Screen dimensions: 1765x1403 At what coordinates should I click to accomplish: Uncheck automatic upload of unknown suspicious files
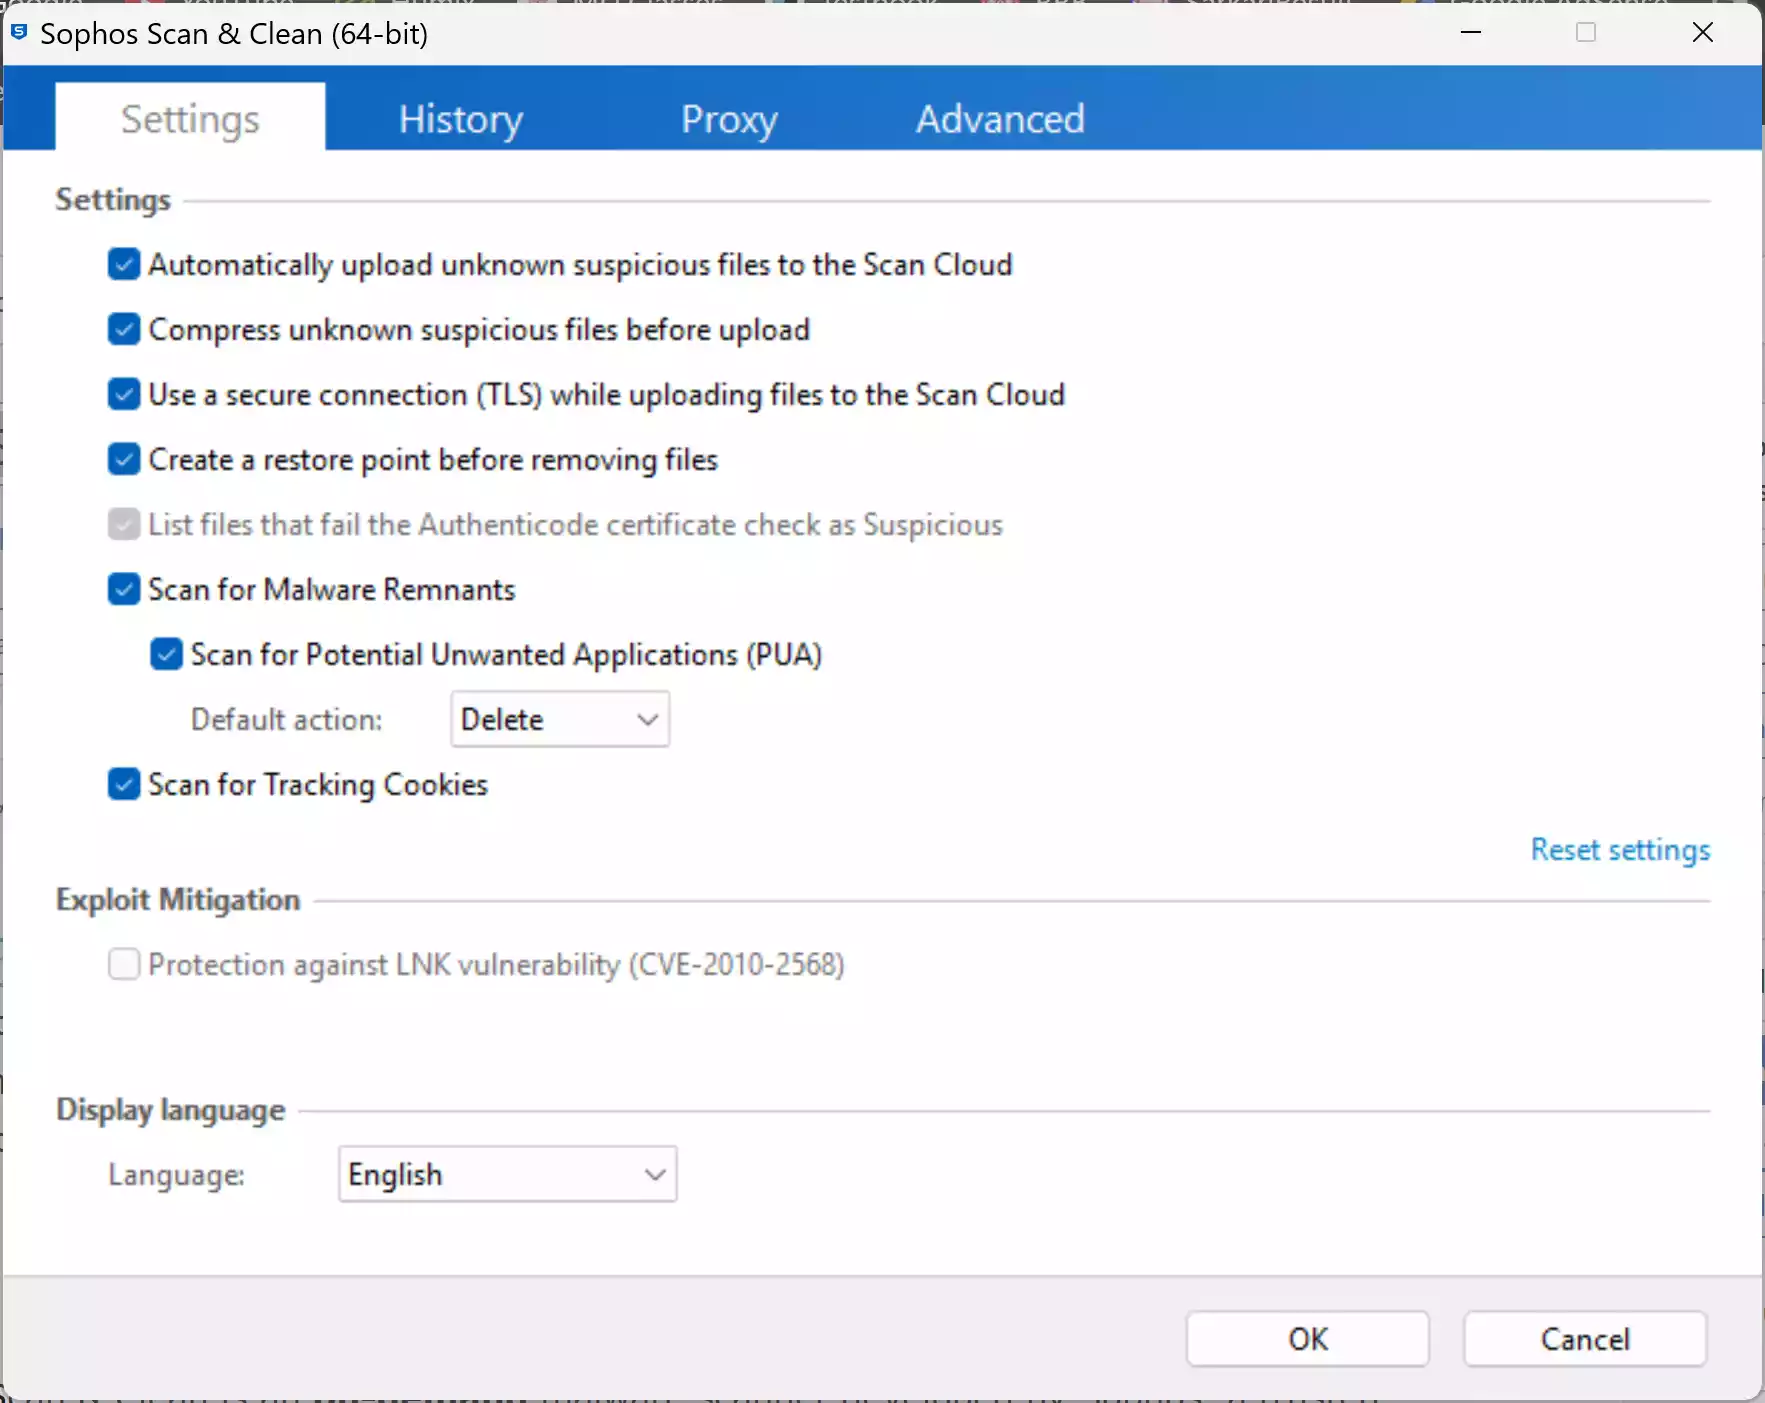click(x=123, y=264)
